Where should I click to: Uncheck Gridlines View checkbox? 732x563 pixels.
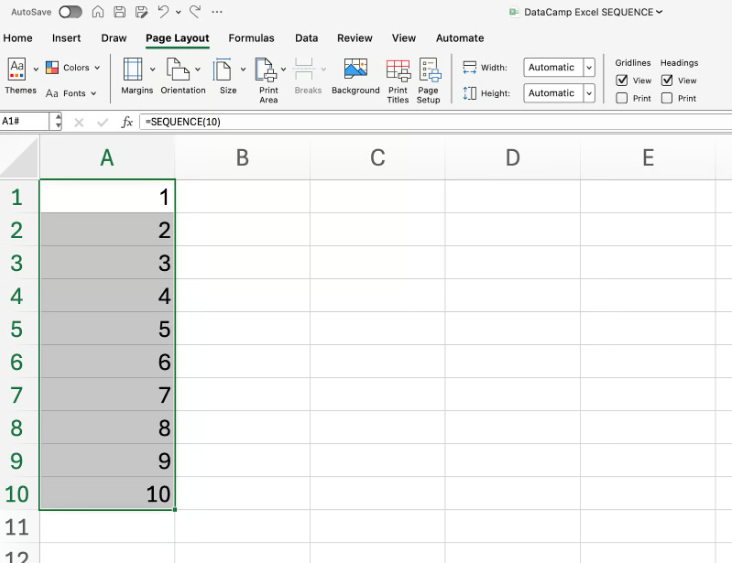622,80
